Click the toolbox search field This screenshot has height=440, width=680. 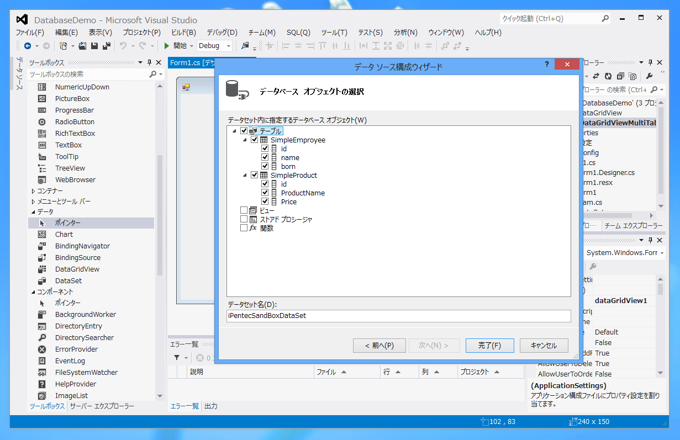coord(89,74)
